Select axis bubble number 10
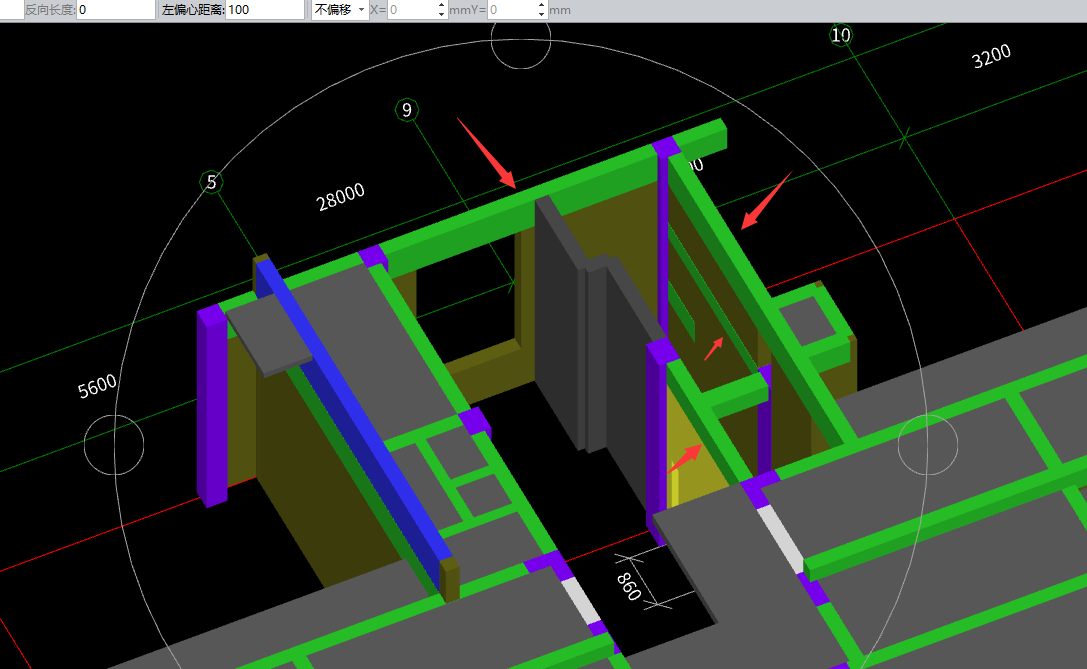This screenshot has width=1087, height=669. point(841,35)
